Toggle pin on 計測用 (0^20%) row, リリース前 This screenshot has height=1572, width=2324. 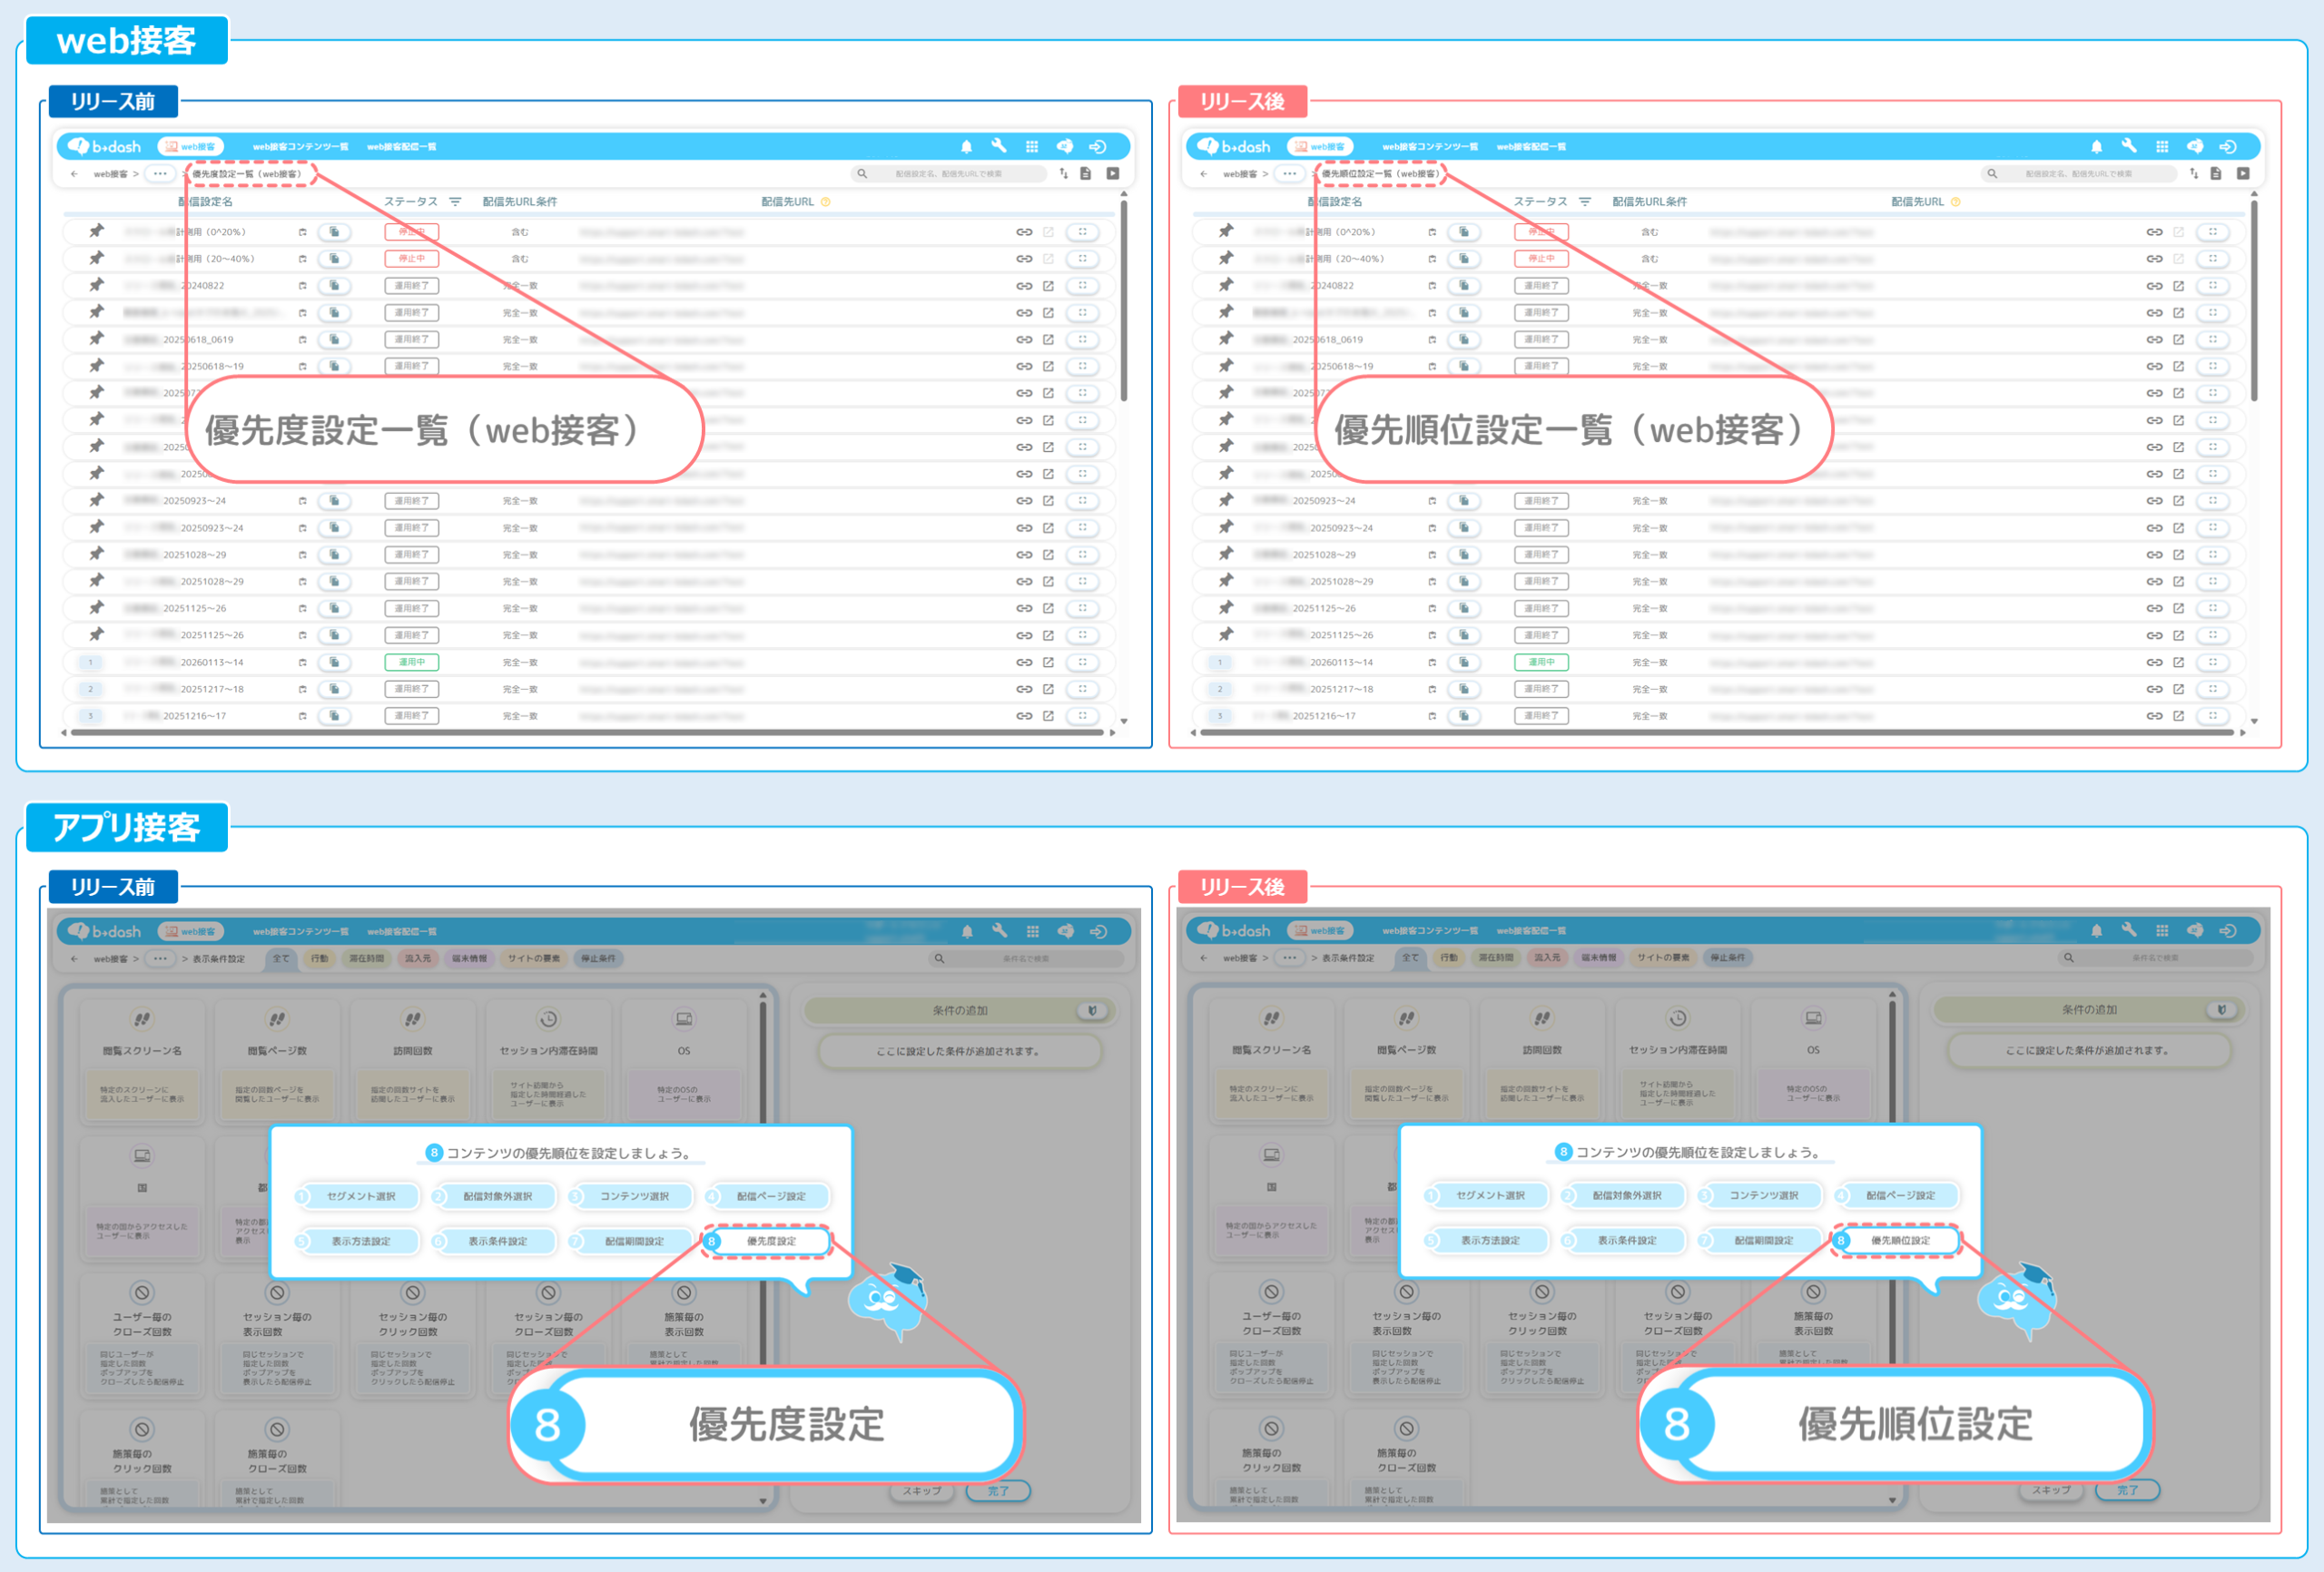point(96,231)
